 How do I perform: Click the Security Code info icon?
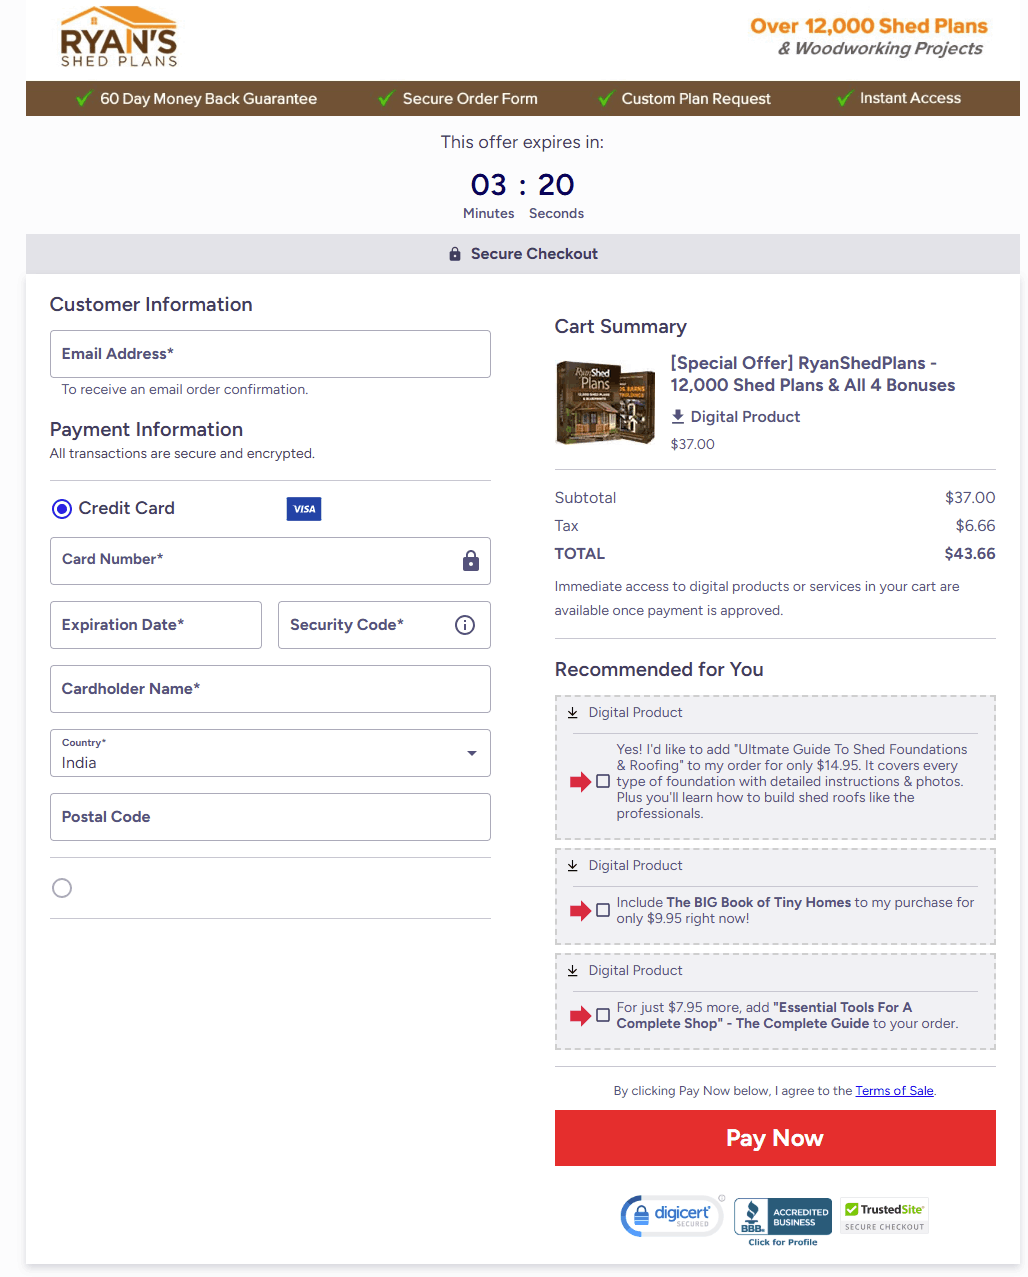click(464, 624)
